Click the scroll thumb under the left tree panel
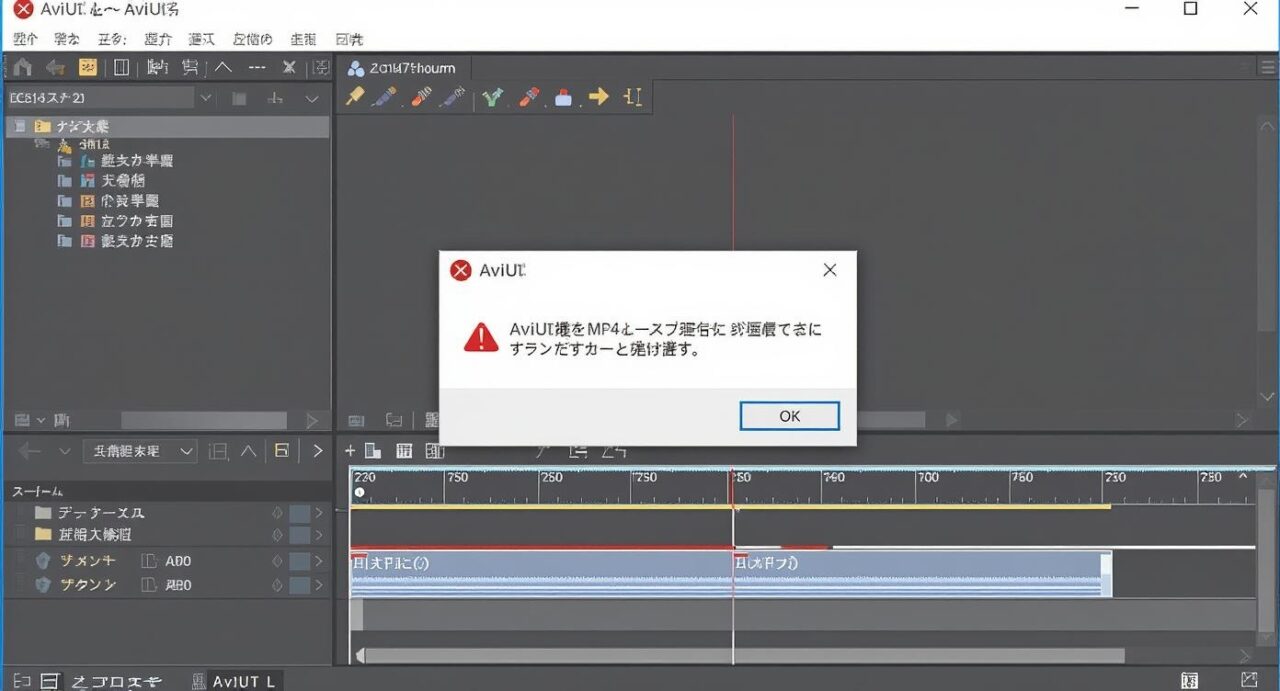1280x691 pixels. point(204,421)
